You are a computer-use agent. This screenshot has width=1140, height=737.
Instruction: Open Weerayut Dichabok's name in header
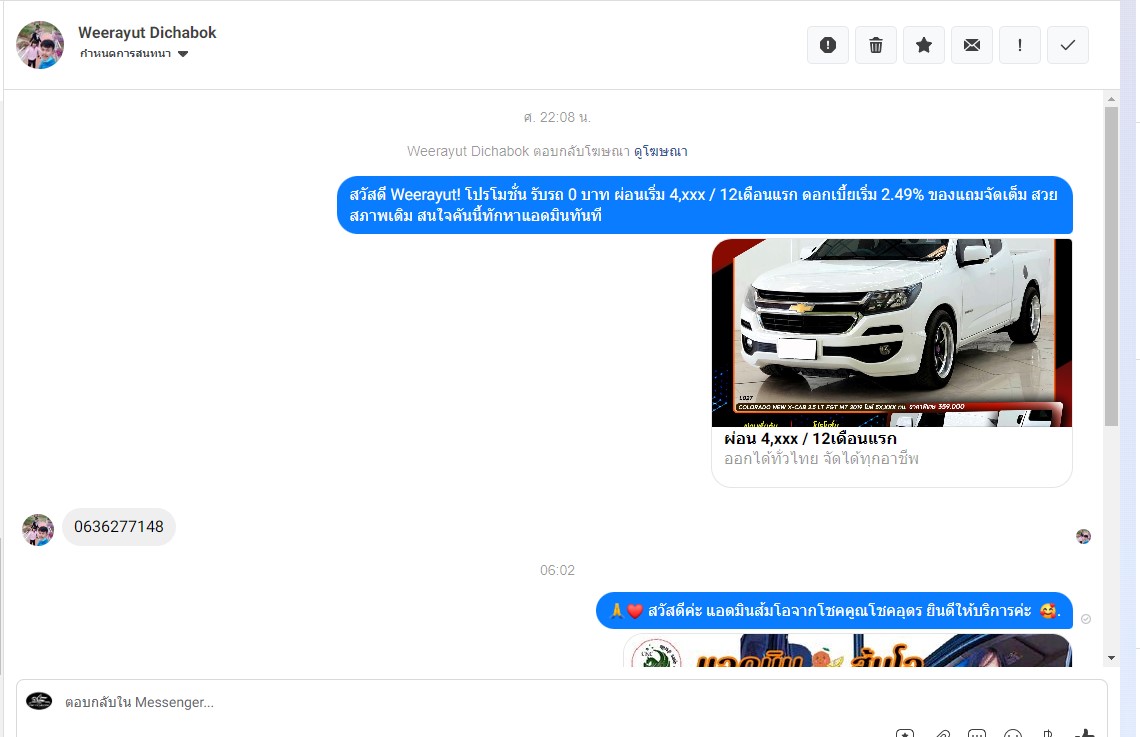tap(147, 32)
